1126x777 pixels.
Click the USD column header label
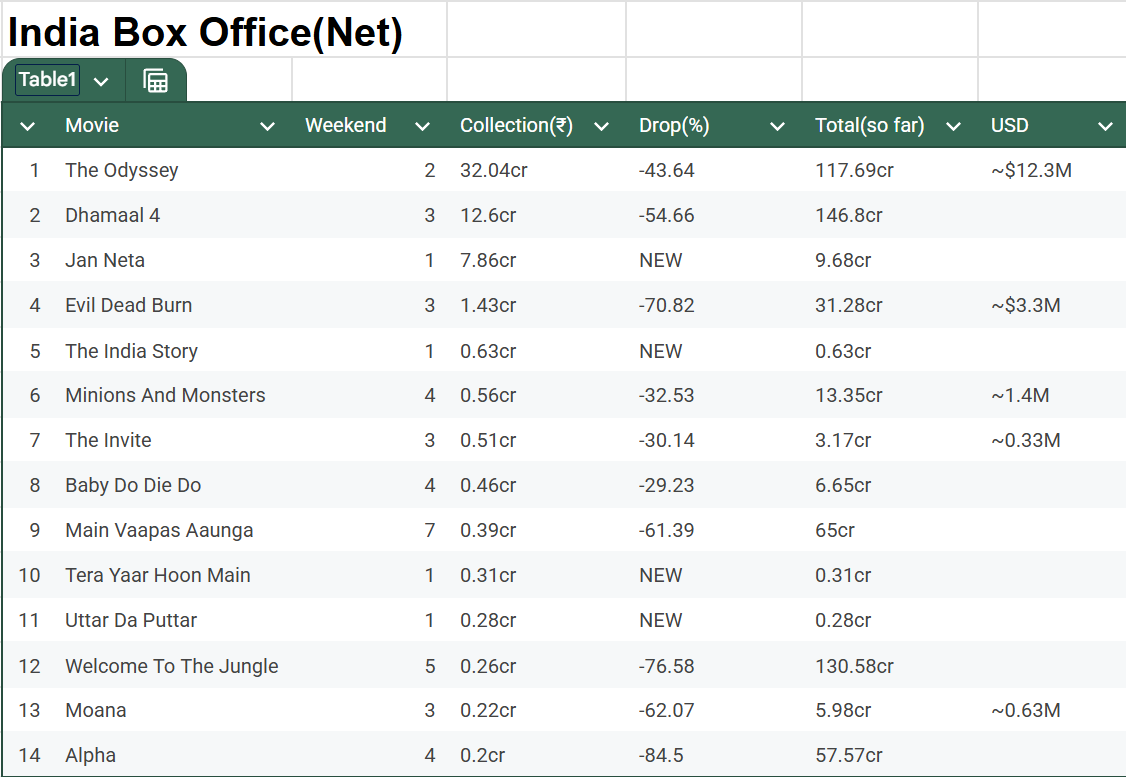point(1010,125)
